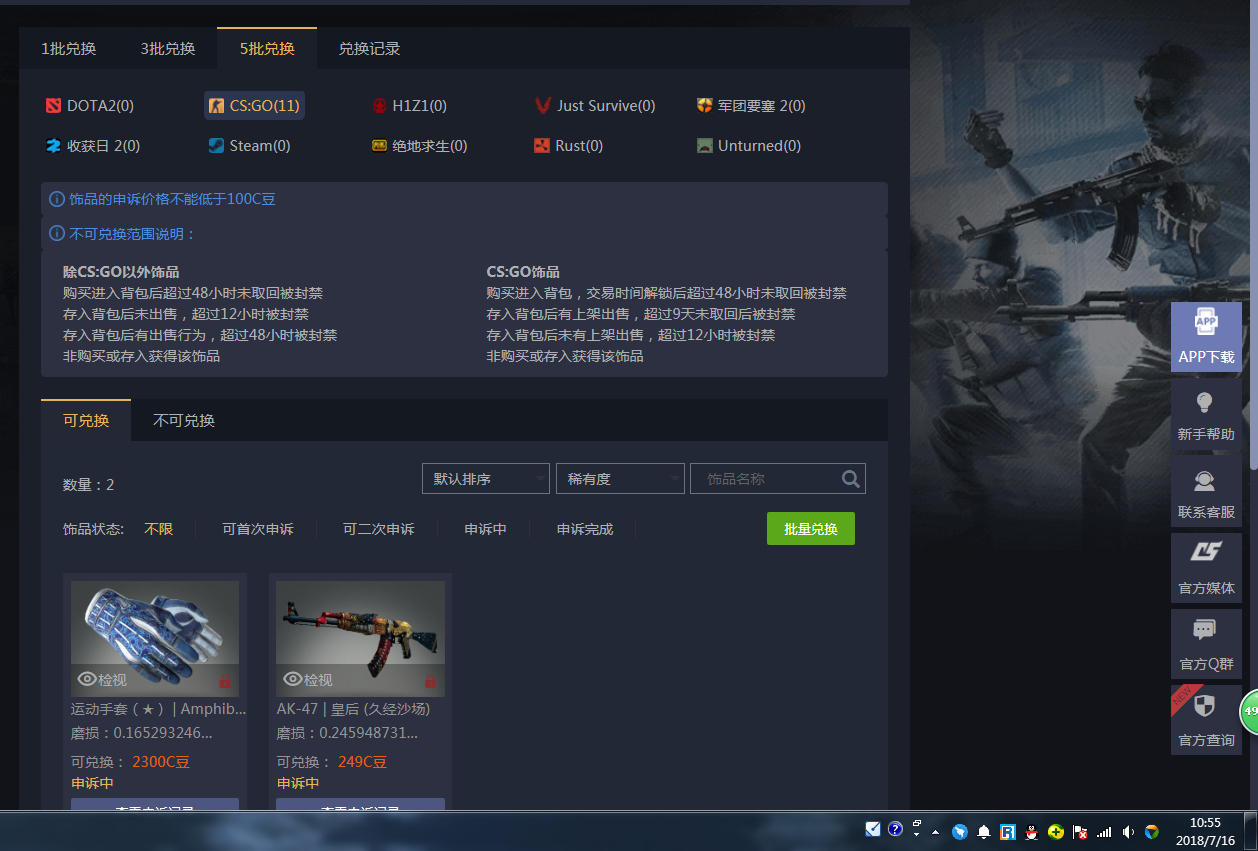Open the 1批兑换 tab
Viewport: 1258px width, 851px height.
(x=69, y=49)
